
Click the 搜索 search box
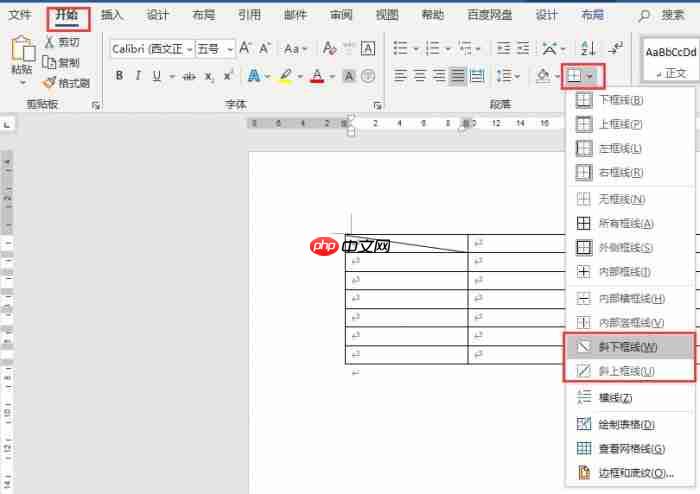(662, 16)
